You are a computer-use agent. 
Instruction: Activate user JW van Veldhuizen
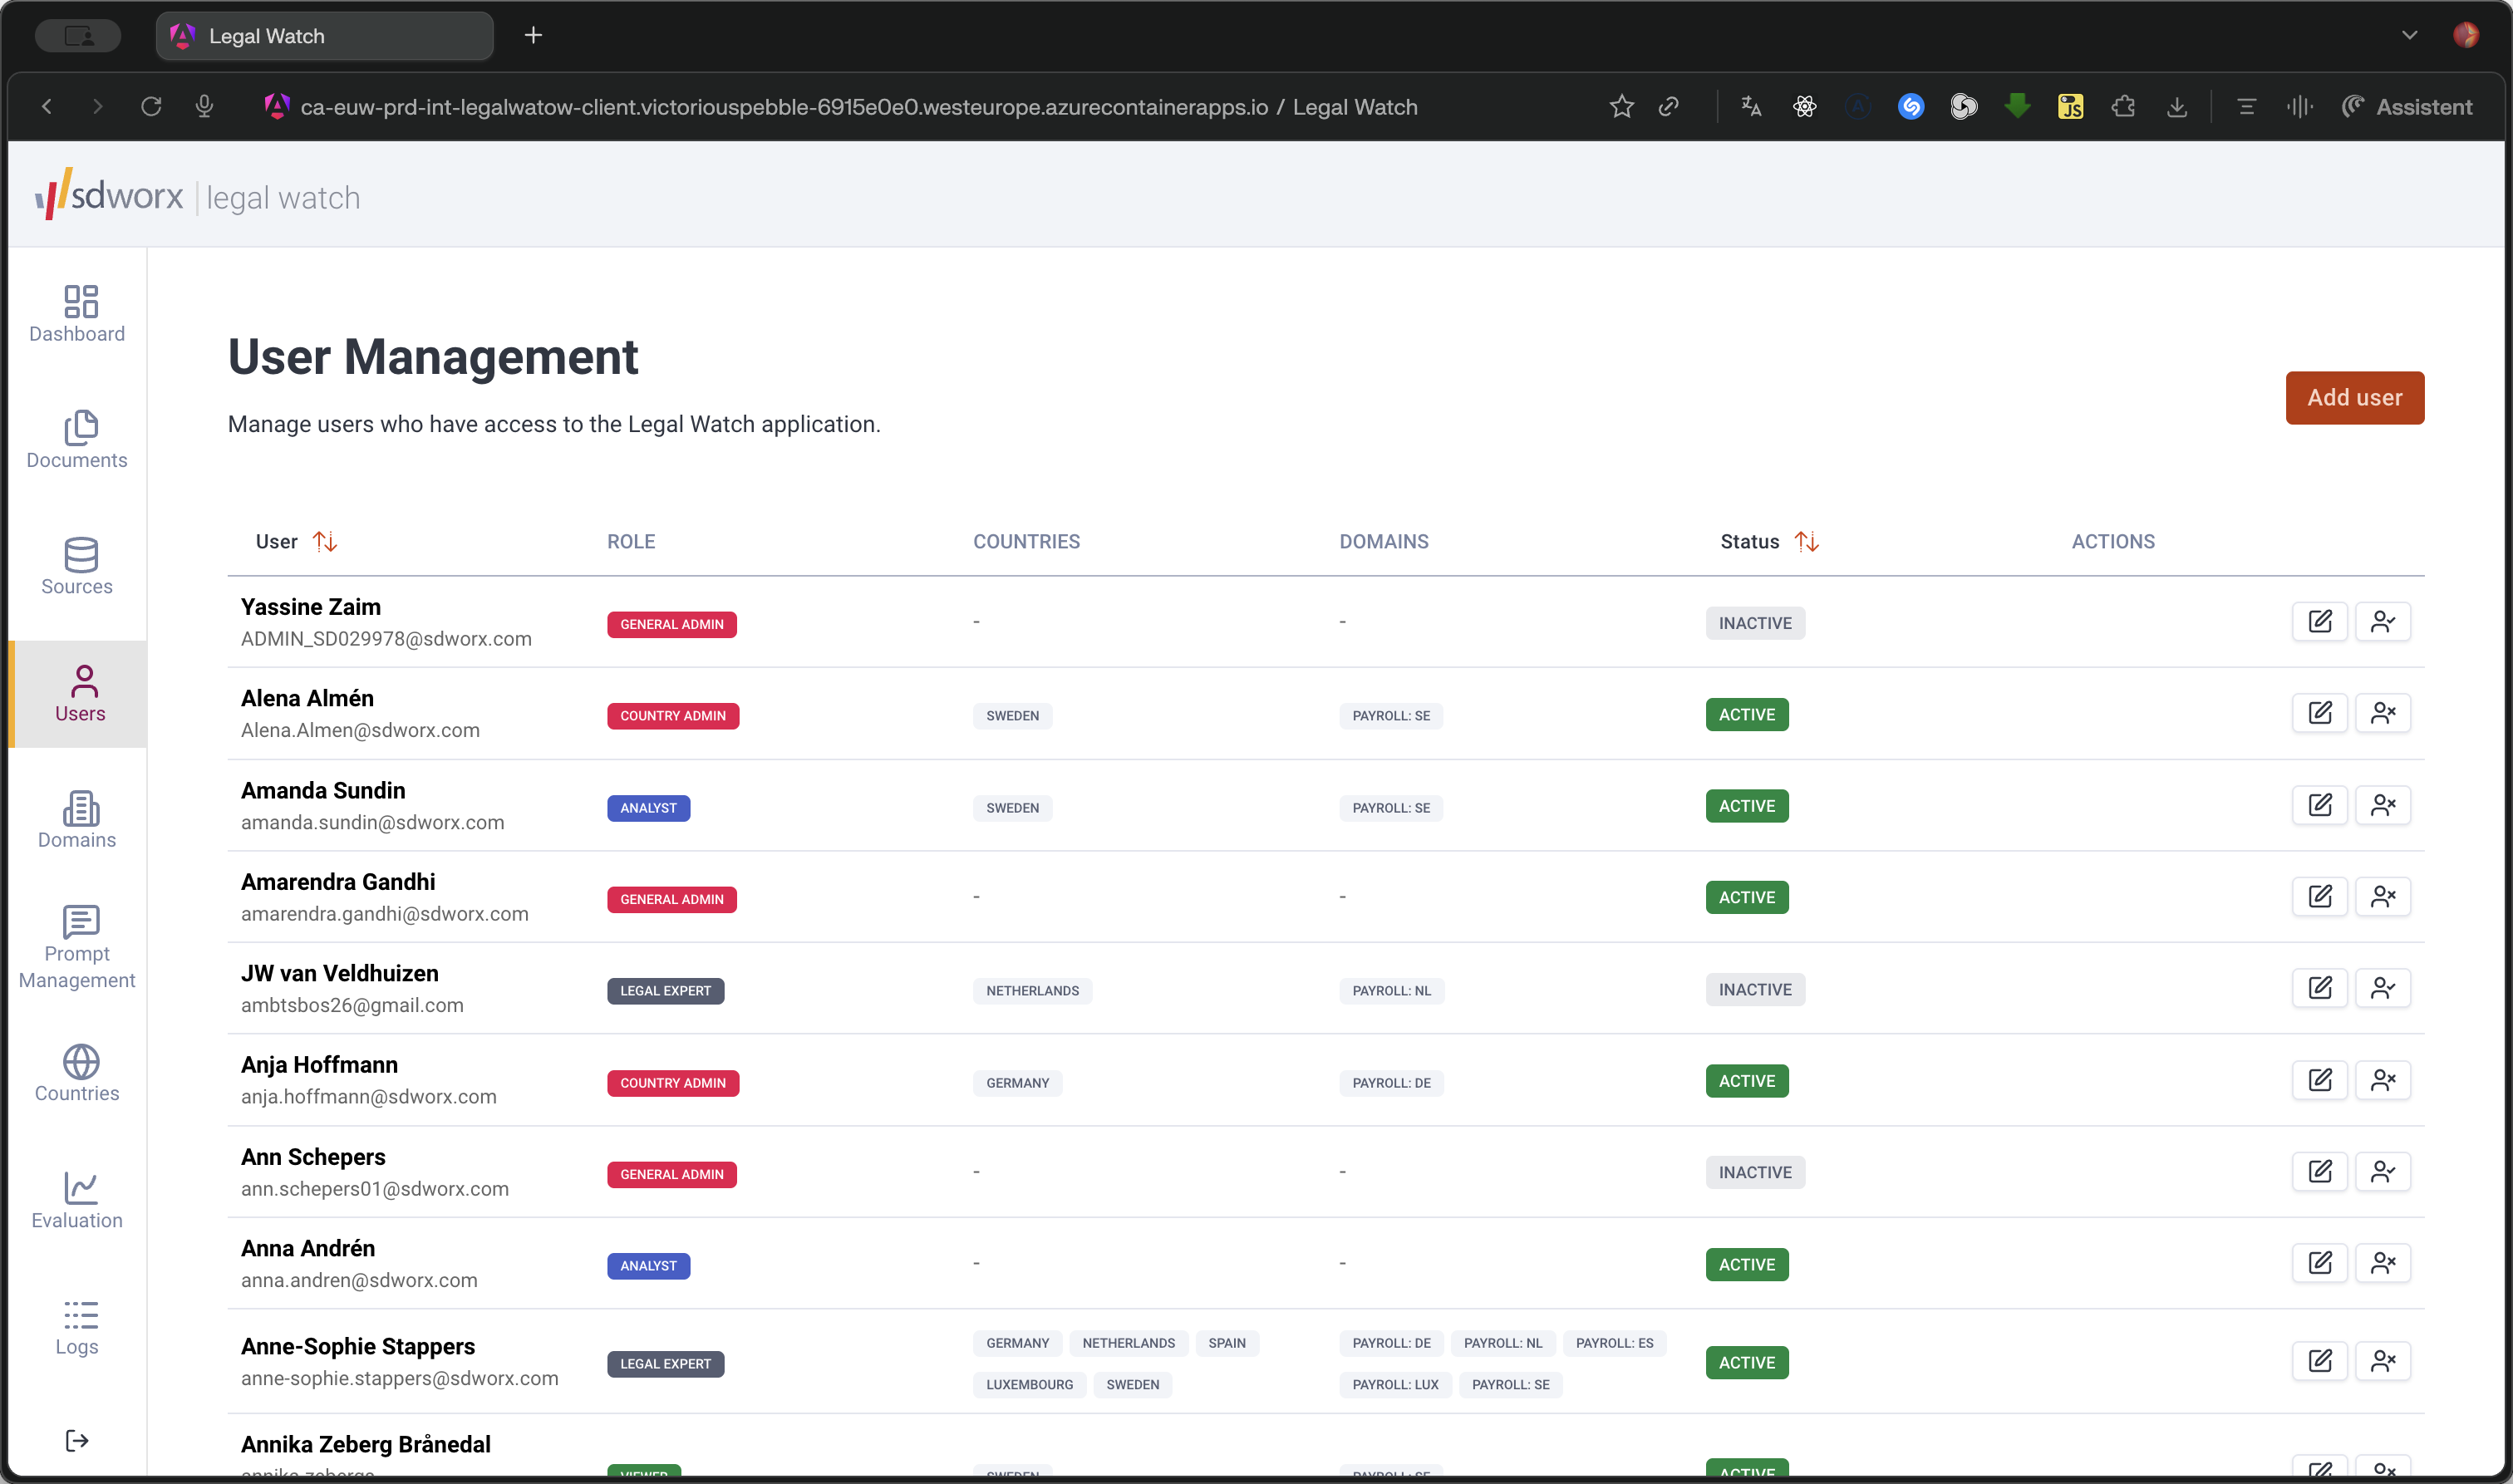click(x=2383, y=988)
